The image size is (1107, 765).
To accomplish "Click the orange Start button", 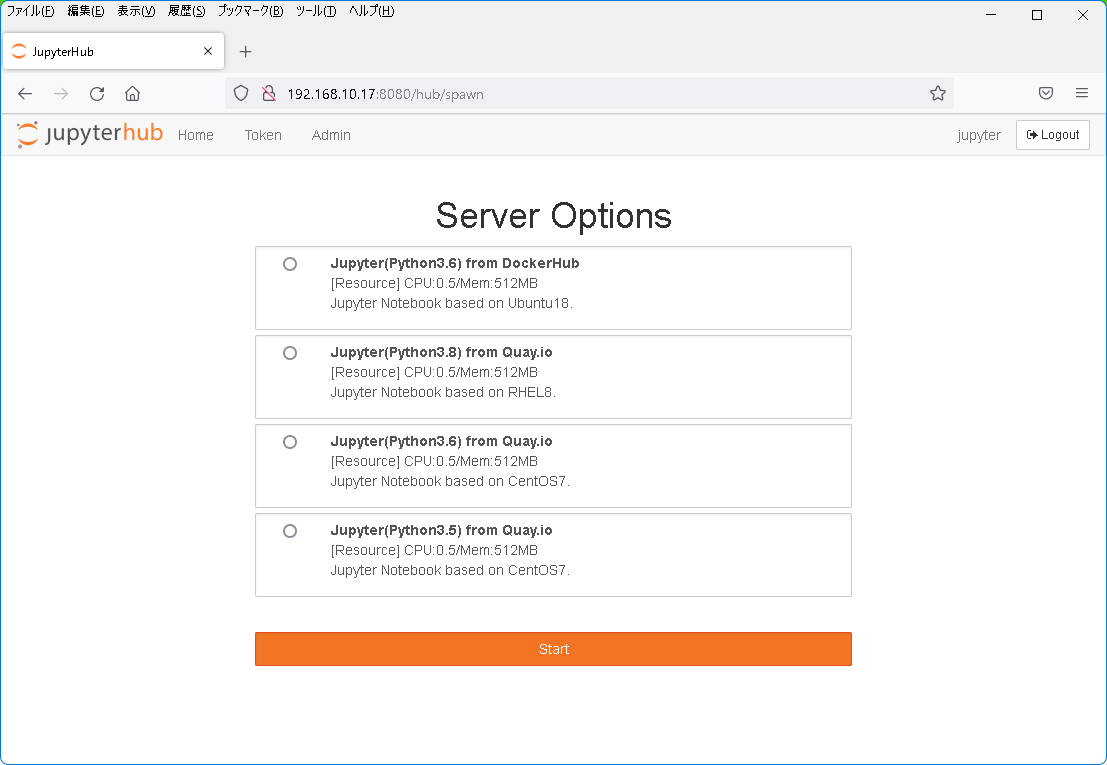I will pos(554,649).
